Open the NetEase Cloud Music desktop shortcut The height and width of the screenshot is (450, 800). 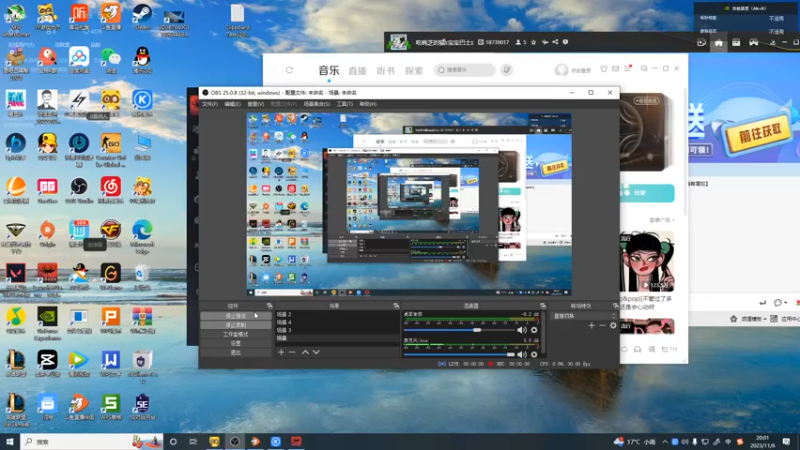(110, 190)
